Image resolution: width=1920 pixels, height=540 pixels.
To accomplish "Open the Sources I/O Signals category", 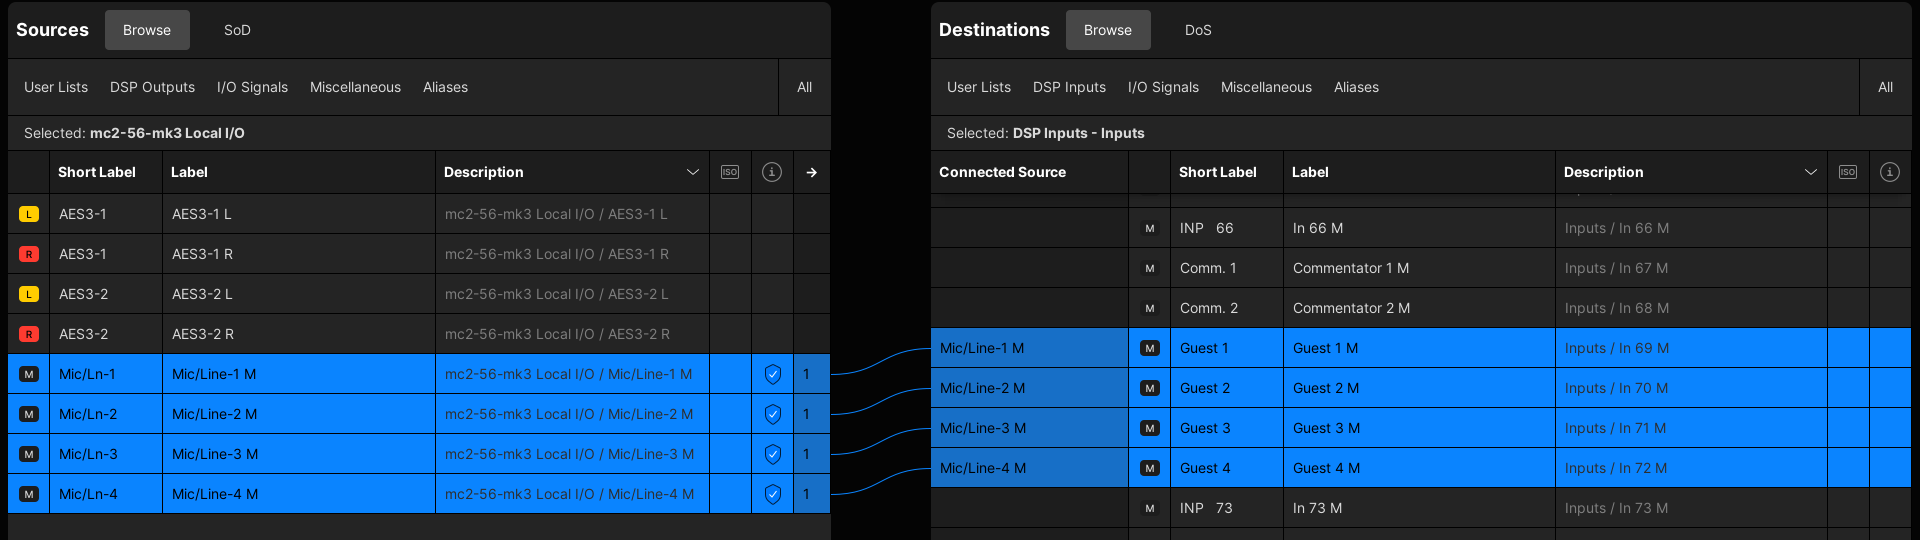I will [x=252, y=87].
